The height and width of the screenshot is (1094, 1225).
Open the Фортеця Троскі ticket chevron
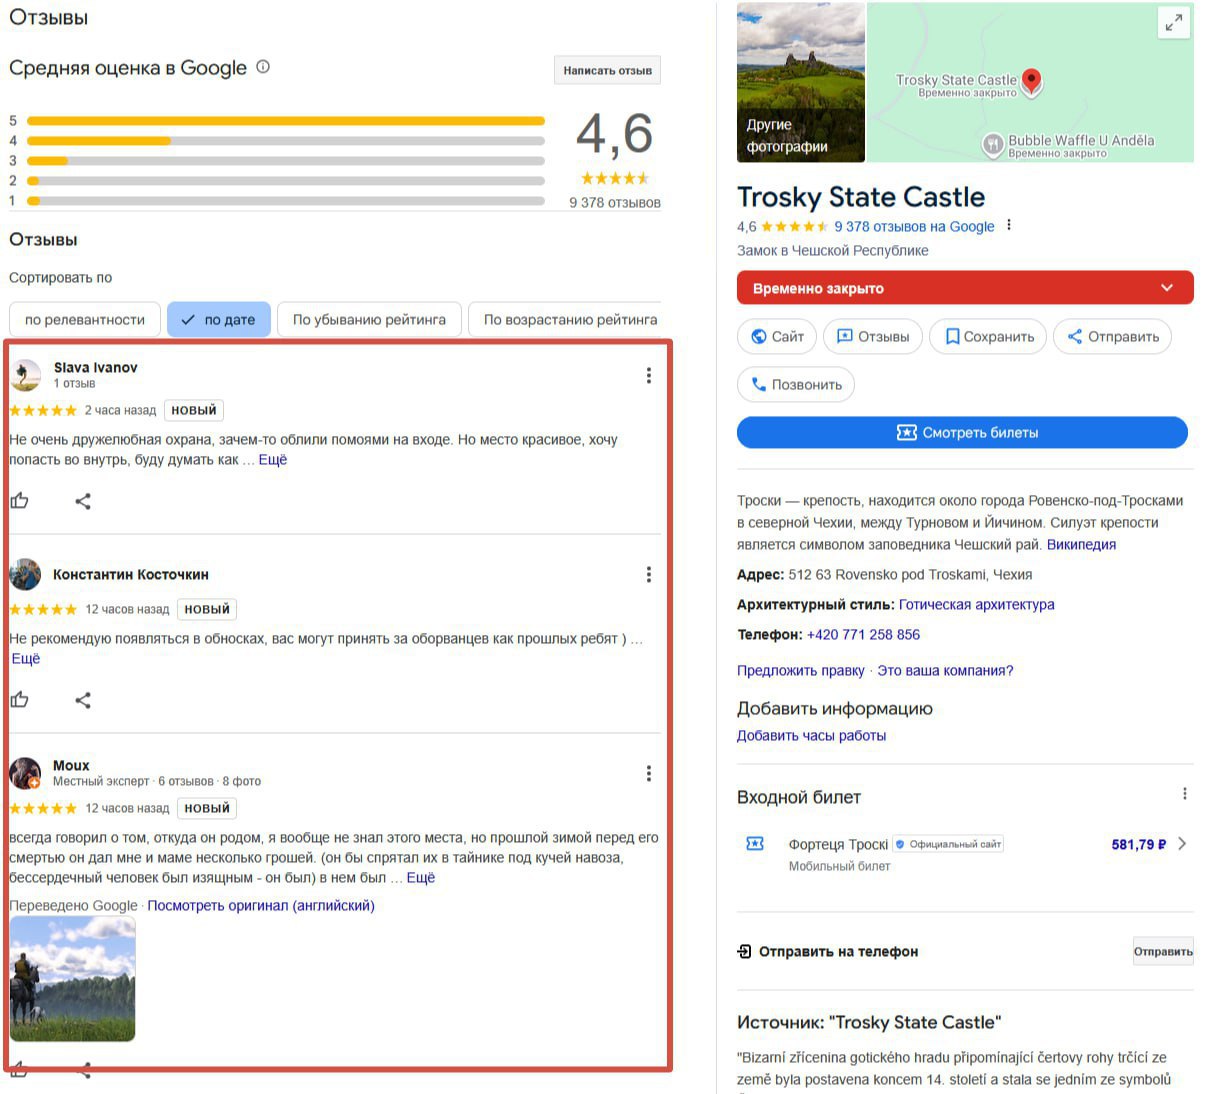1182,844
